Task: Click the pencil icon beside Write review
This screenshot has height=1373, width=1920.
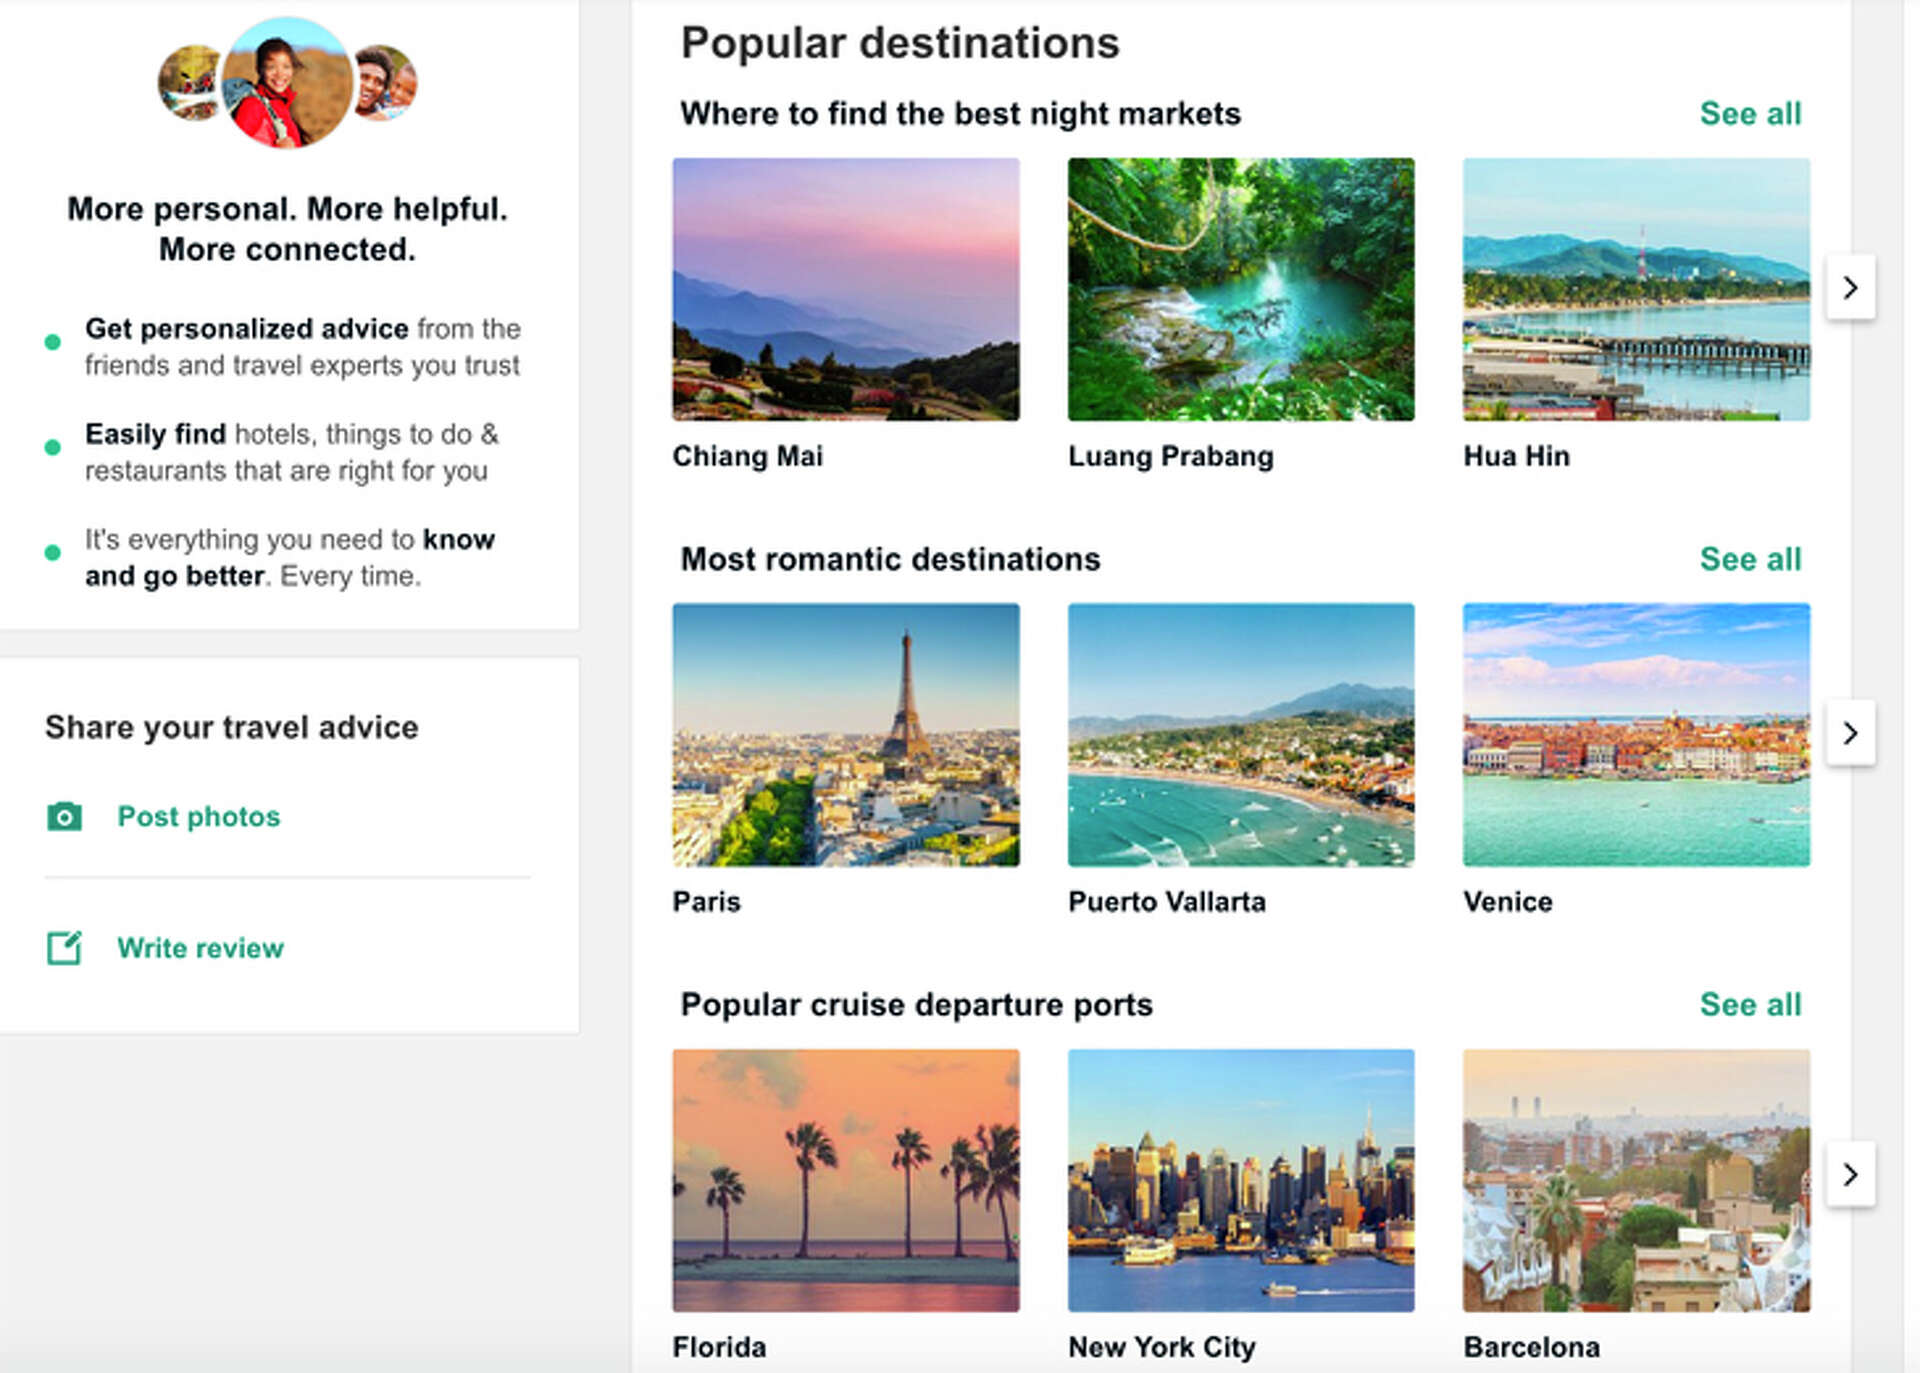Action: pos(64,948)
